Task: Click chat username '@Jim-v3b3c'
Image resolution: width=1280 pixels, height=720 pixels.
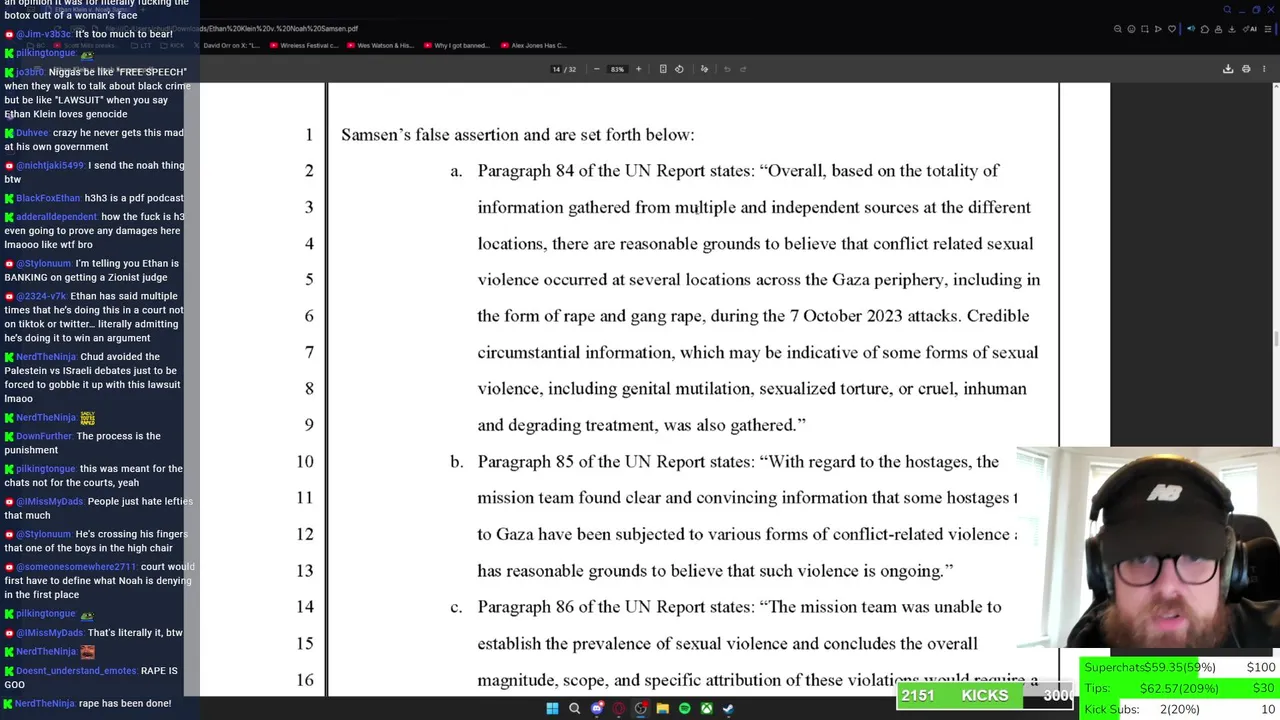Action: (44, 34)
